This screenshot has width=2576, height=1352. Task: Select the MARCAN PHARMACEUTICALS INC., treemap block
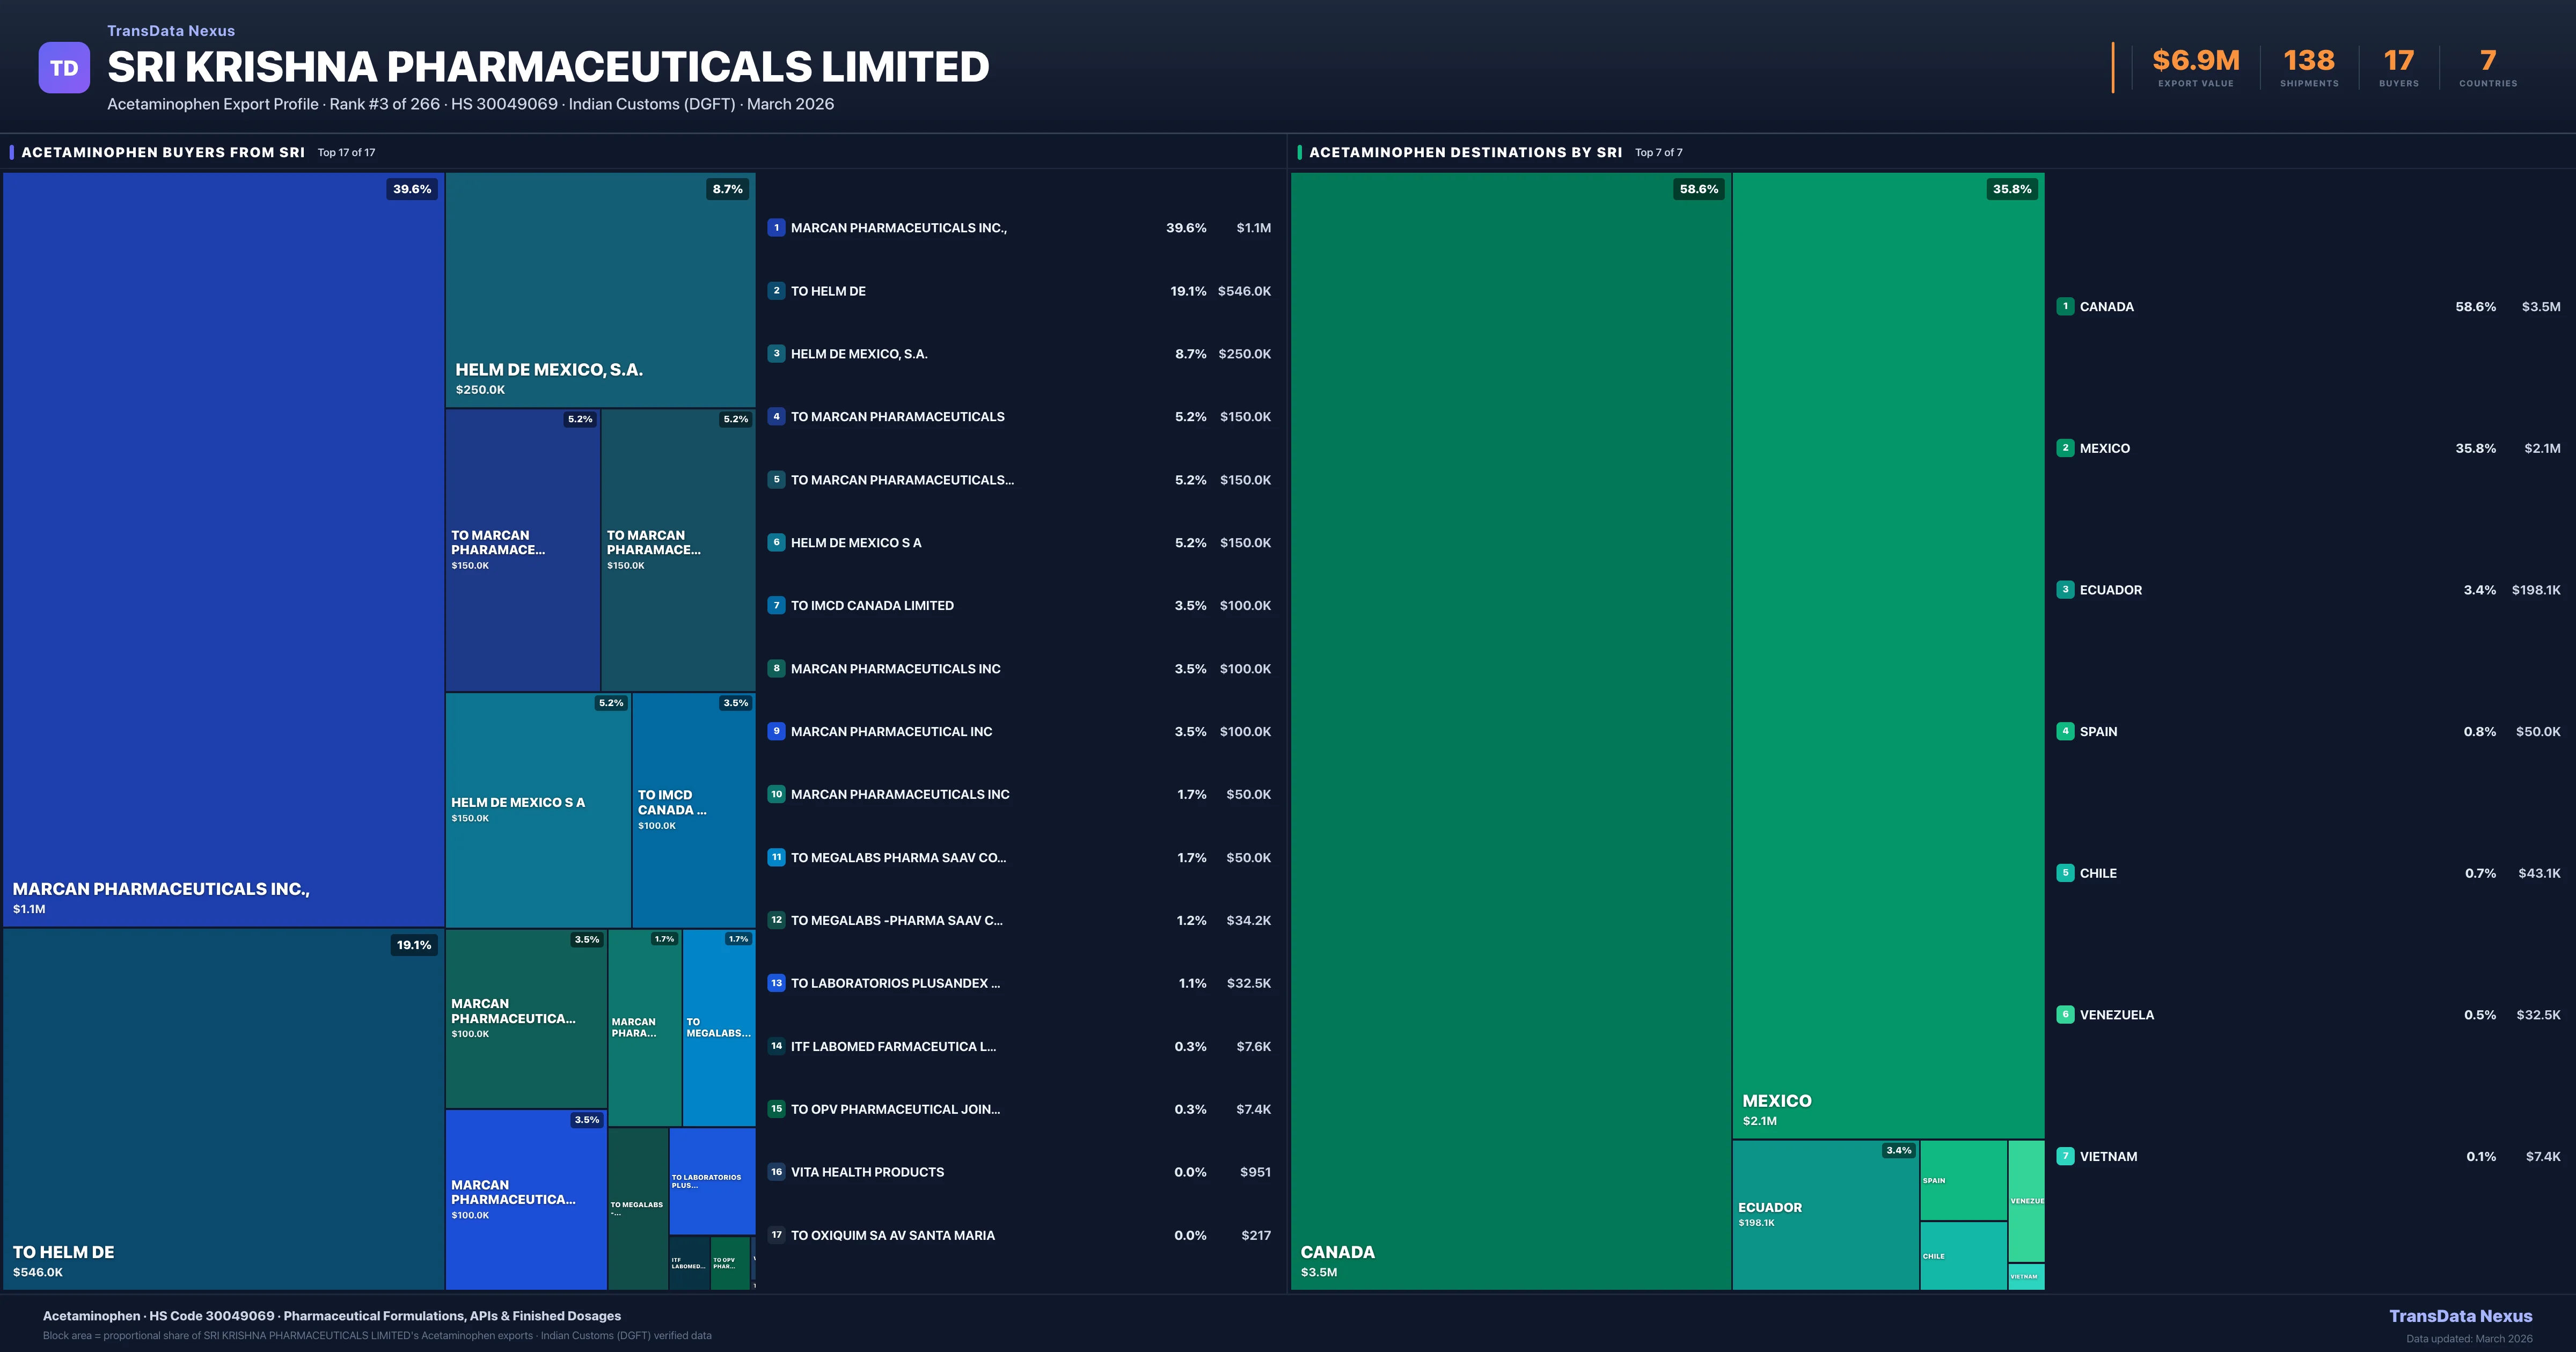223,550
